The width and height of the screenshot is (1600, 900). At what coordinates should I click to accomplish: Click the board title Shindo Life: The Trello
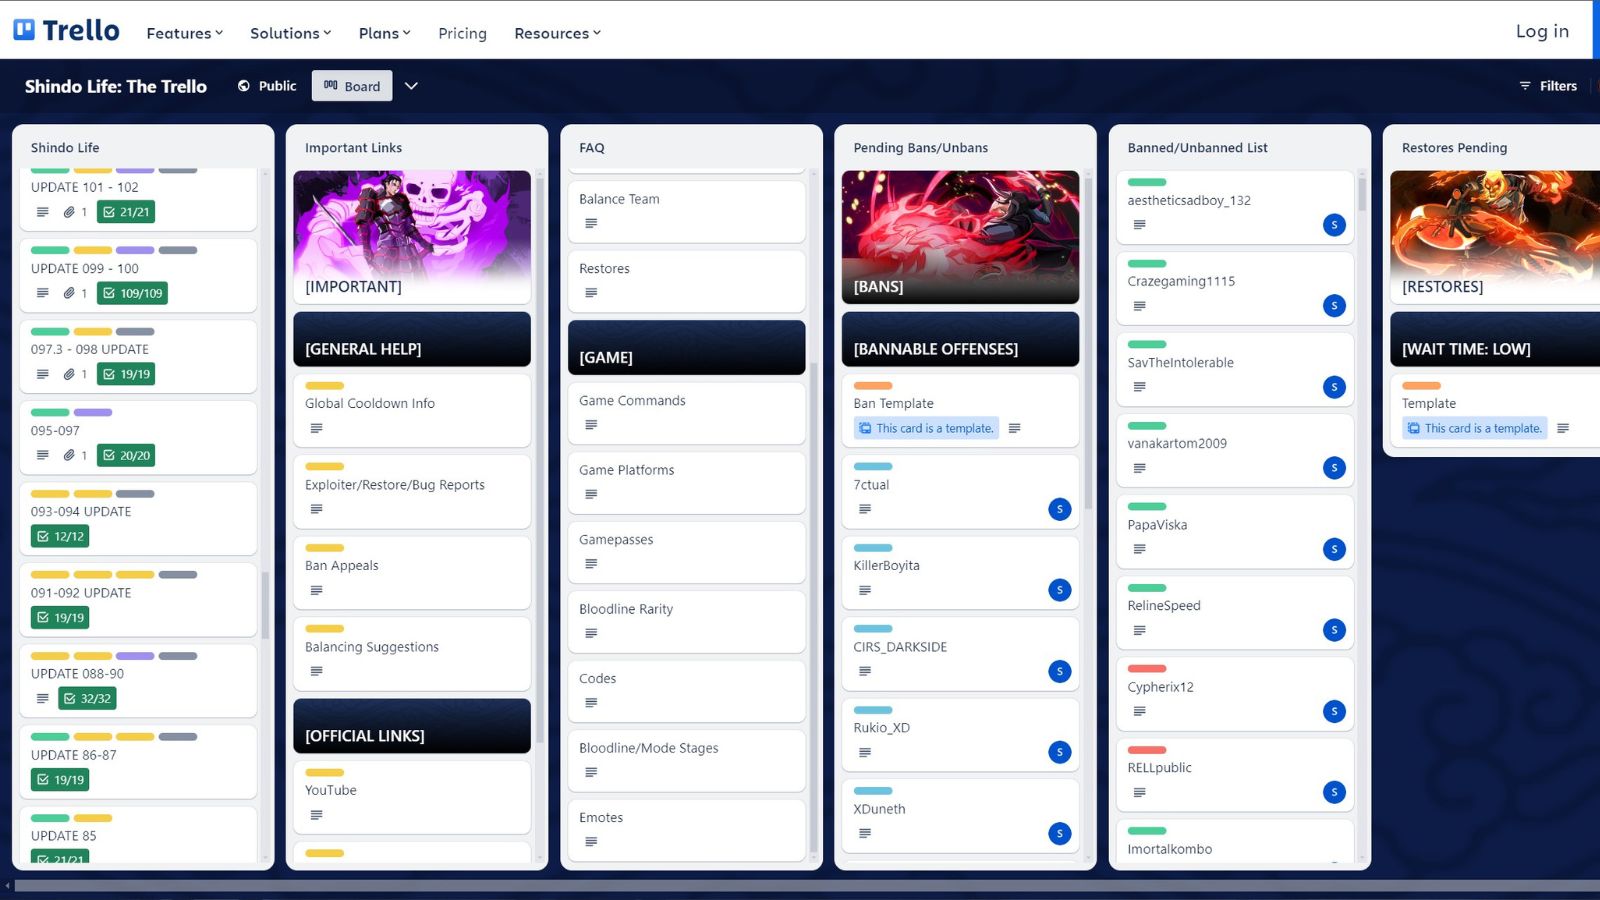pos(116,86)
